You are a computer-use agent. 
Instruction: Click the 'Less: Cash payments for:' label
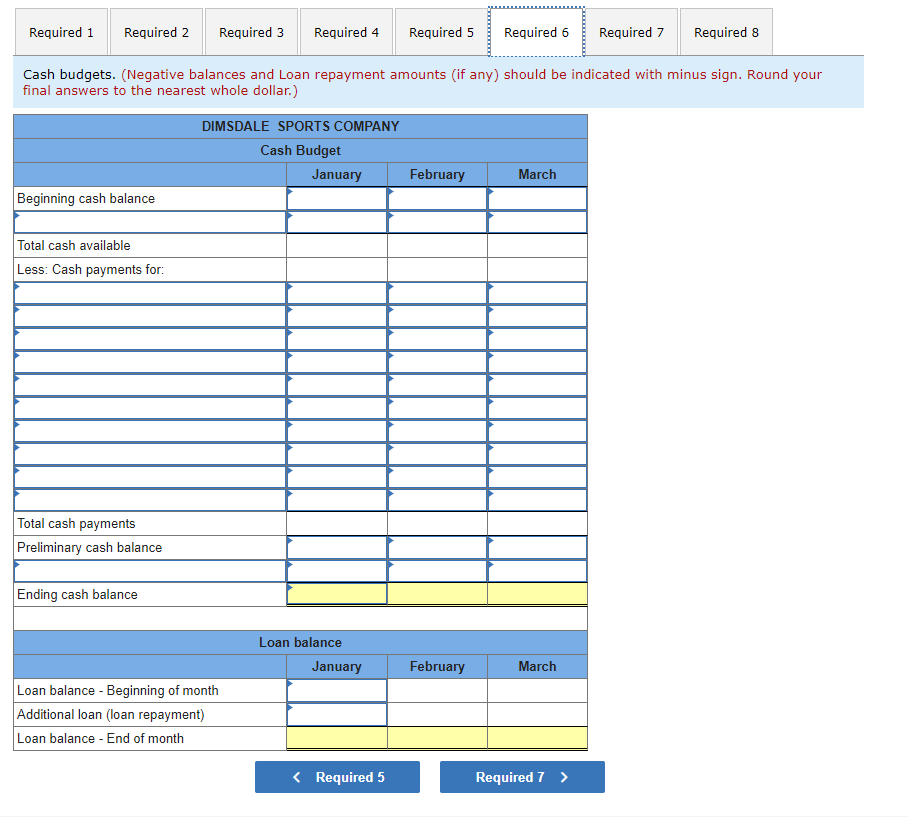(x=90, y=270)
